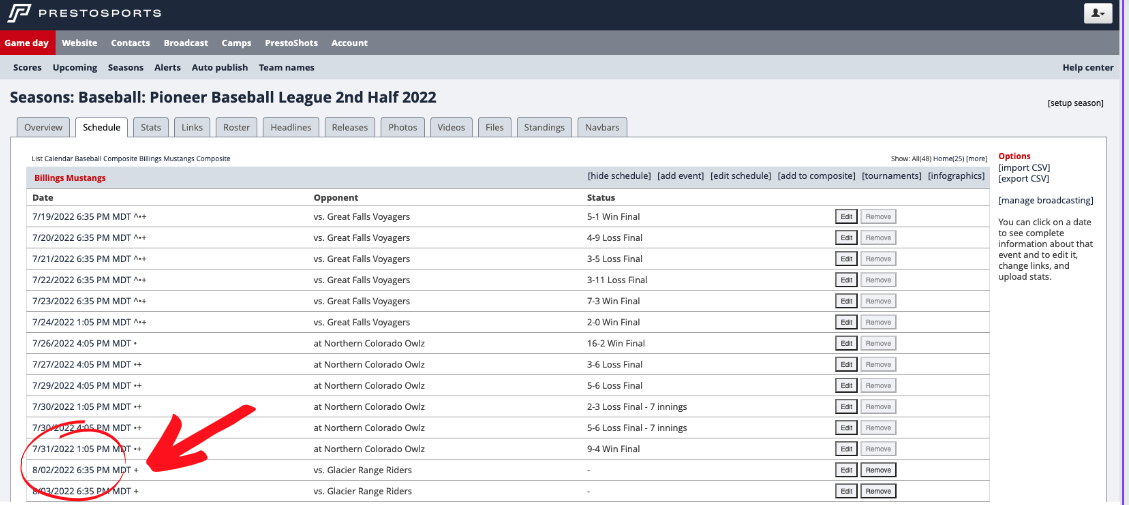Click the manage broadcasting link
Viewport: 1129px width, 505px height.
pyautogui.click(x=1045, y=201)
